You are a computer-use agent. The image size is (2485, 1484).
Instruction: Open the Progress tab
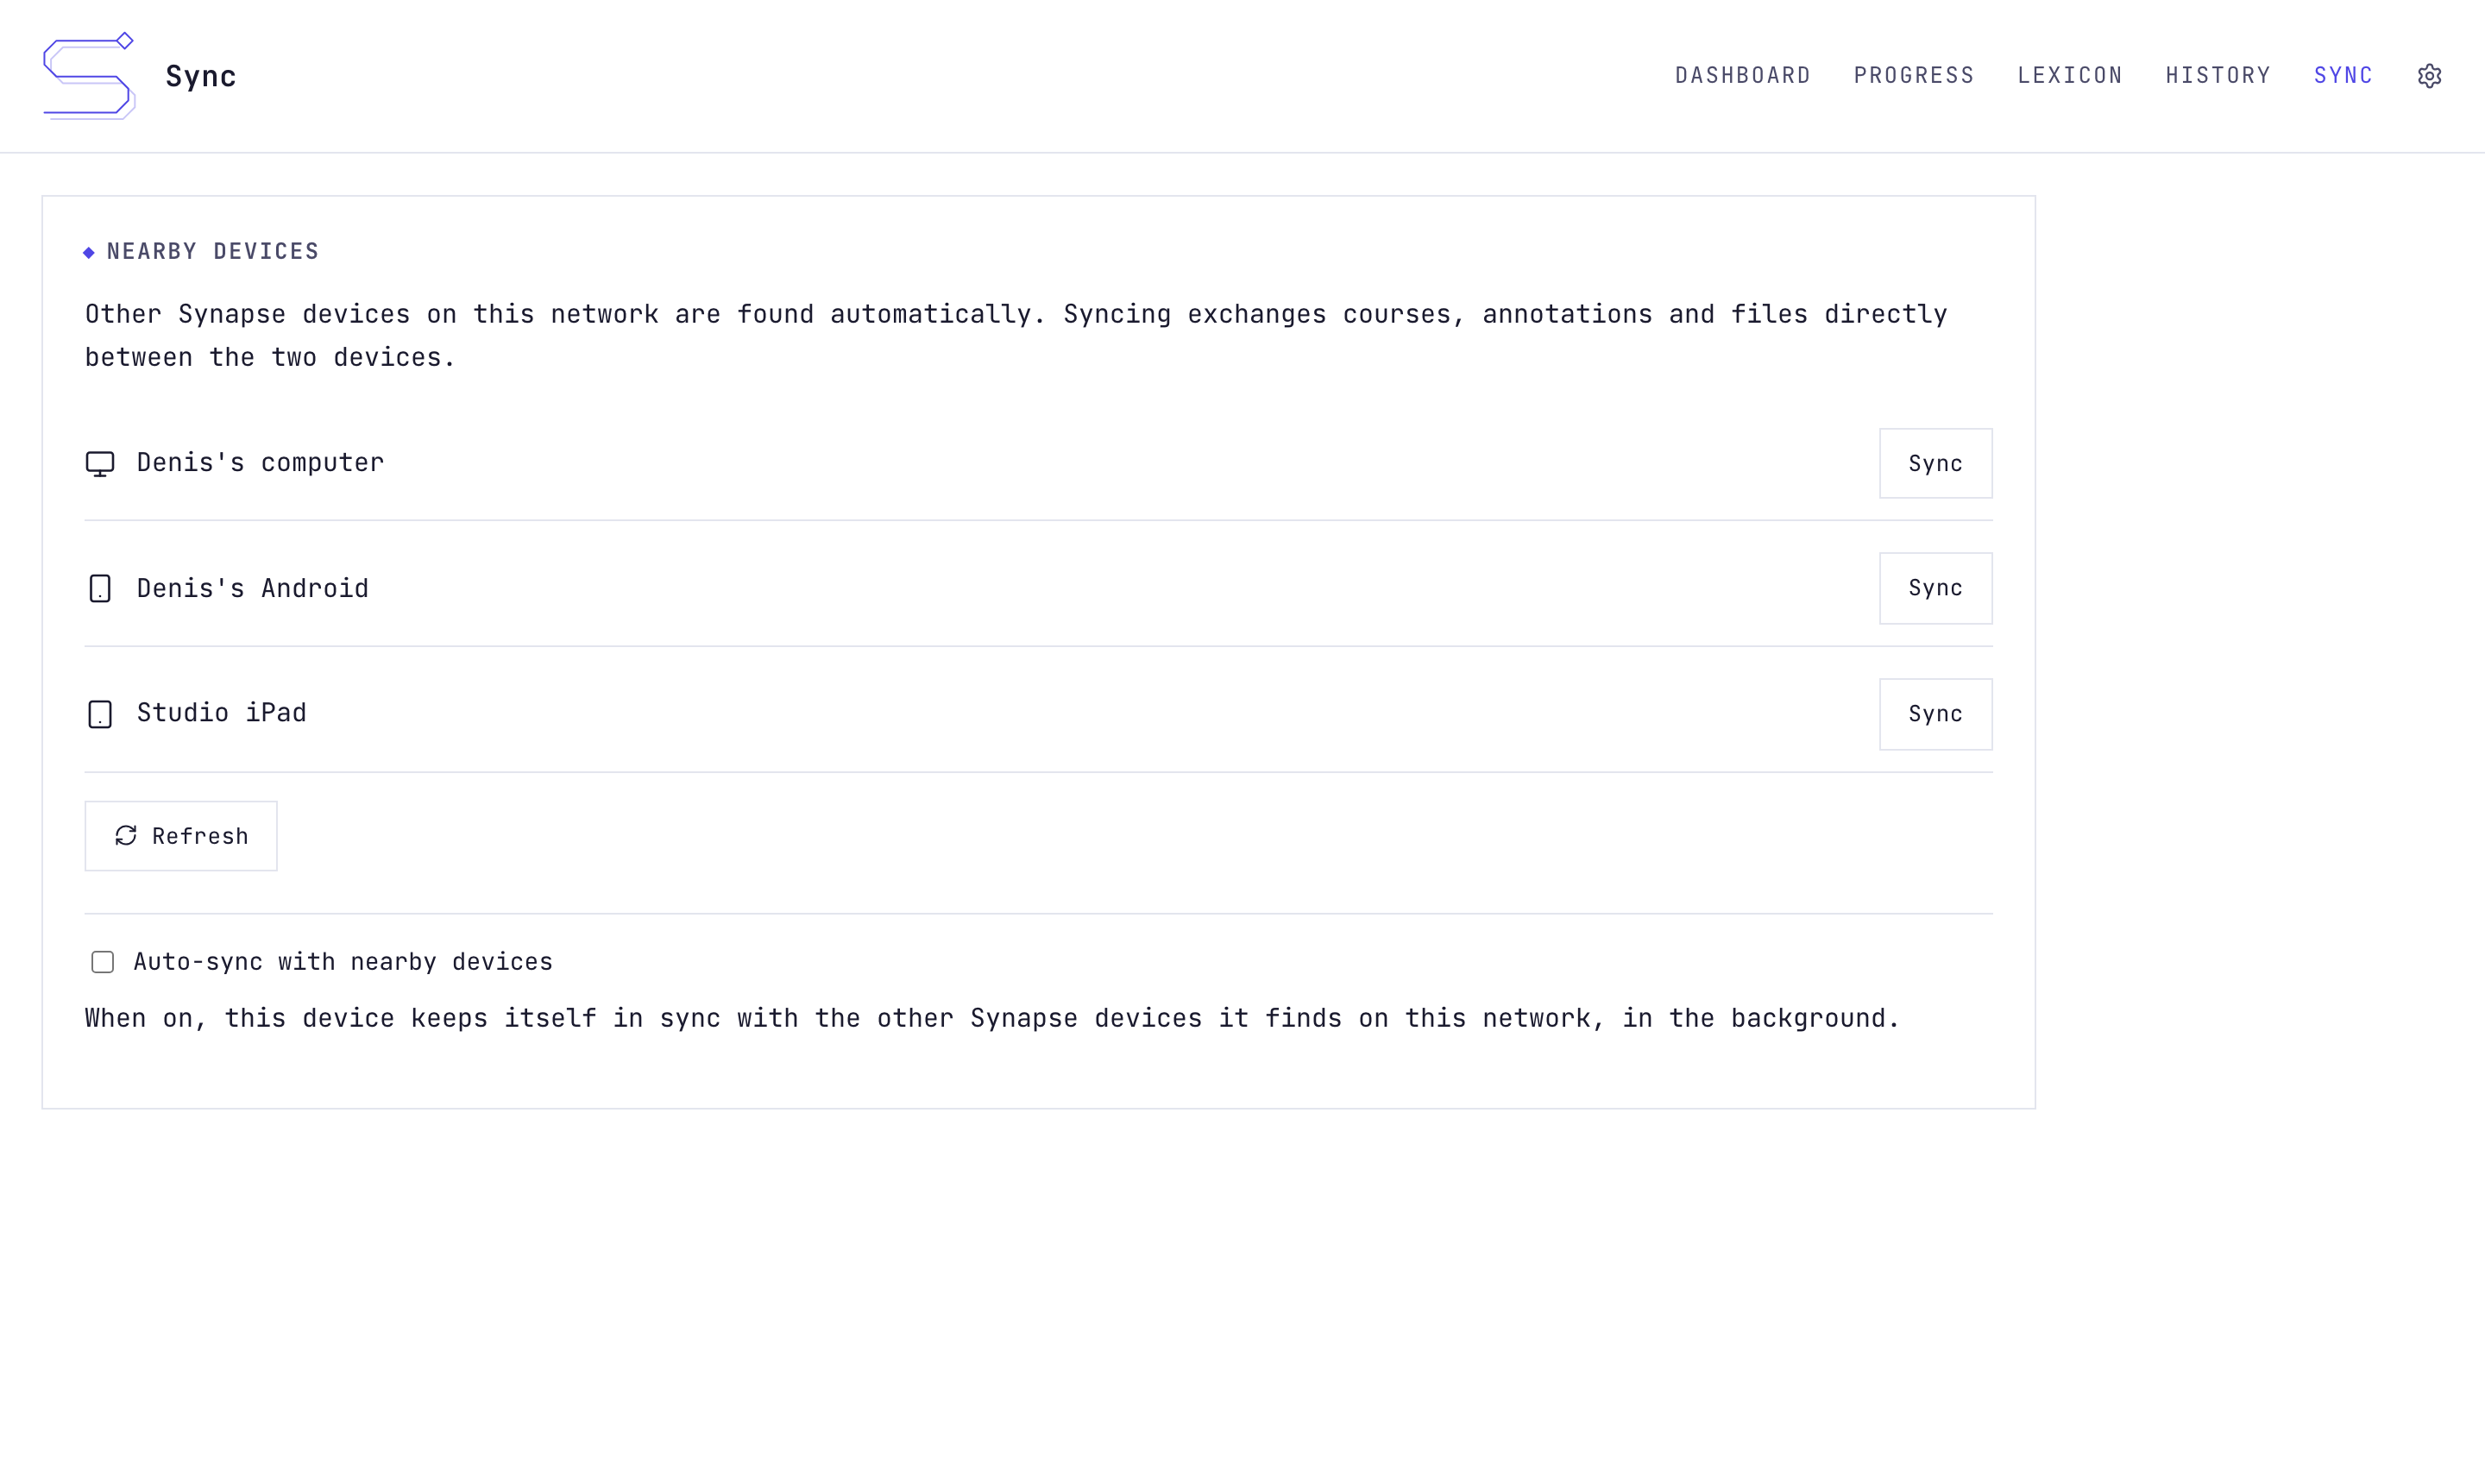(x=1914, y=76)
